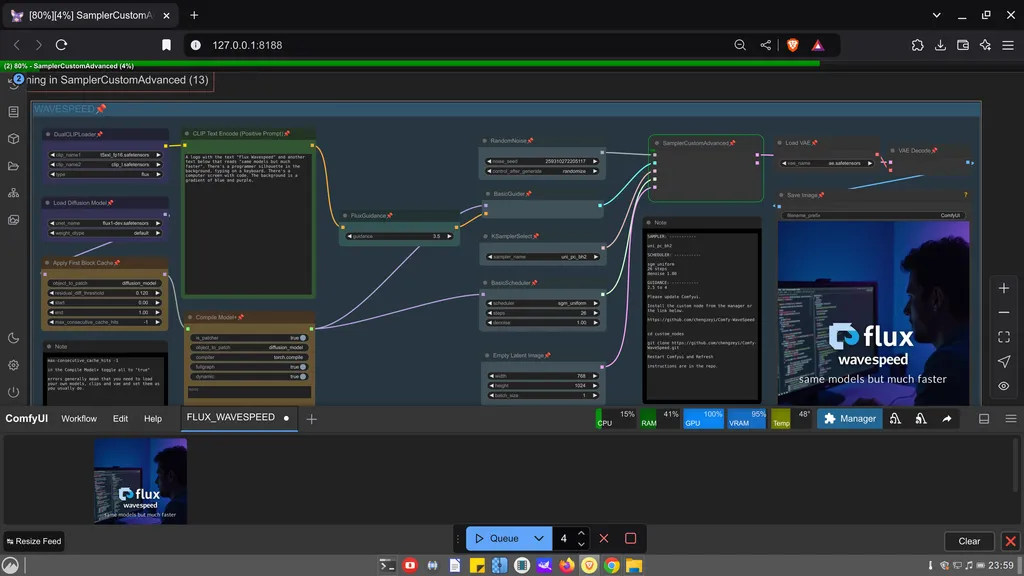Open the image gallery sidebar icon
This screenshot has width=1024, height=576.
coord(14,220)
